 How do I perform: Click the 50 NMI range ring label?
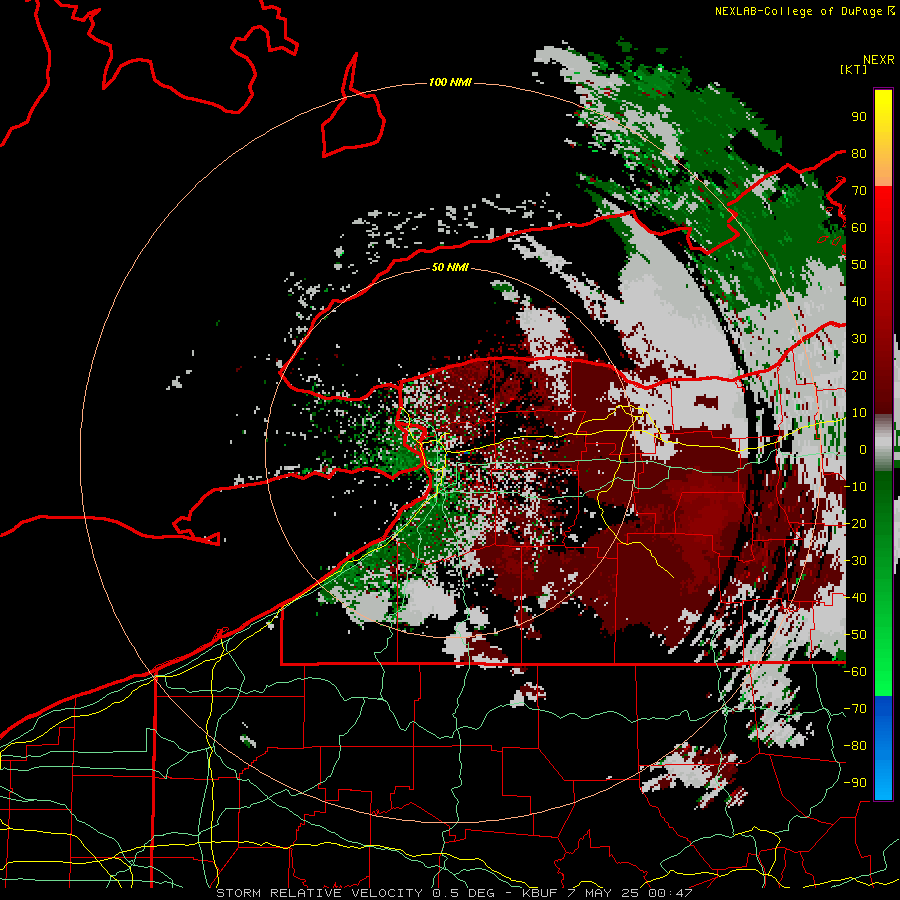[x=450, y=267]
